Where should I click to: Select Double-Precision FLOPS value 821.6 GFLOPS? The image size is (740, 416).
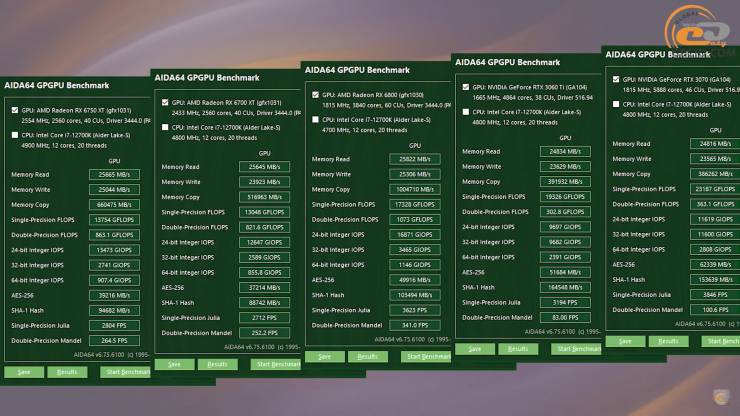(x=264, y=228)
